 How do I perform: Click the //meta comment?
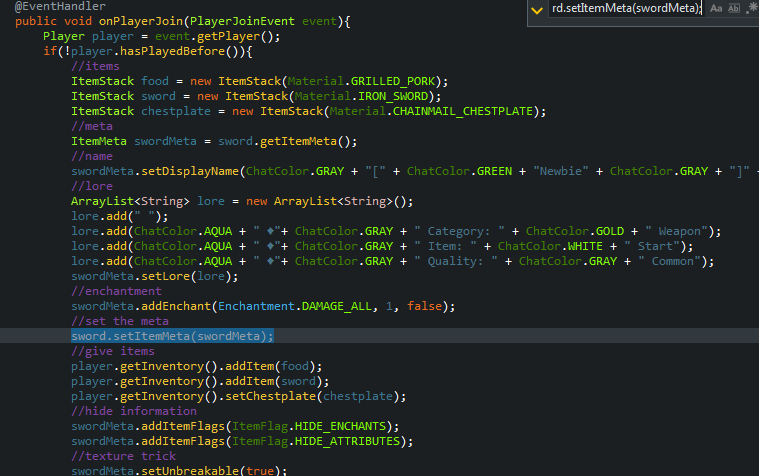92,126
